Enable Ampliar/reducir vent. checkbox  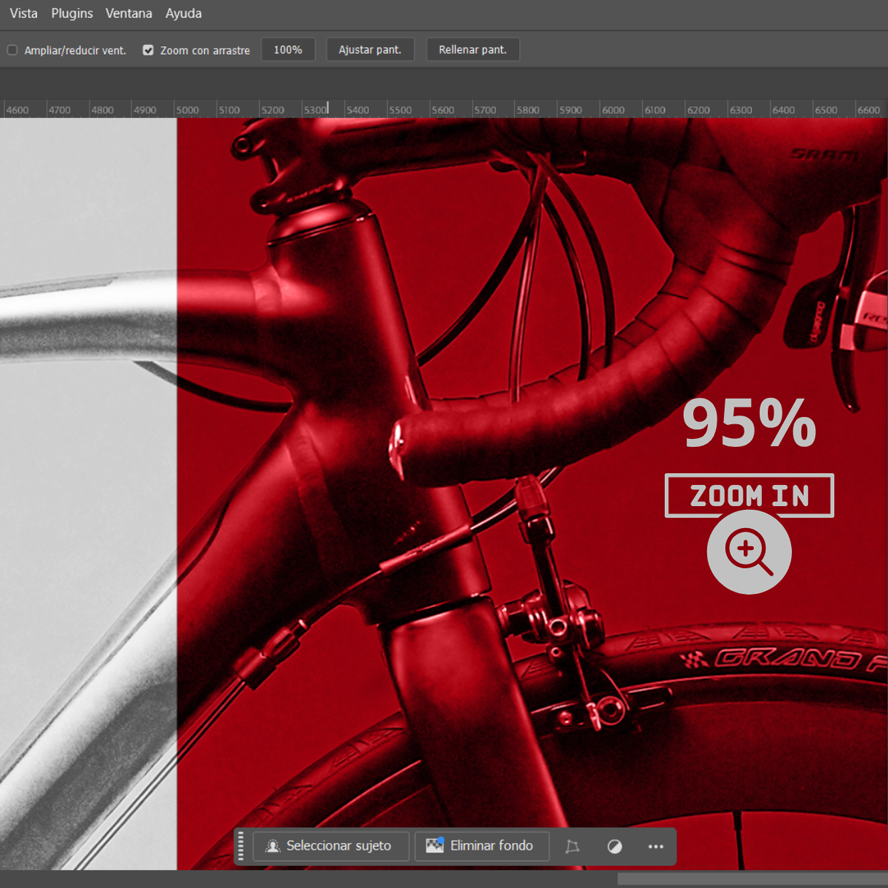tap(12, 50)
